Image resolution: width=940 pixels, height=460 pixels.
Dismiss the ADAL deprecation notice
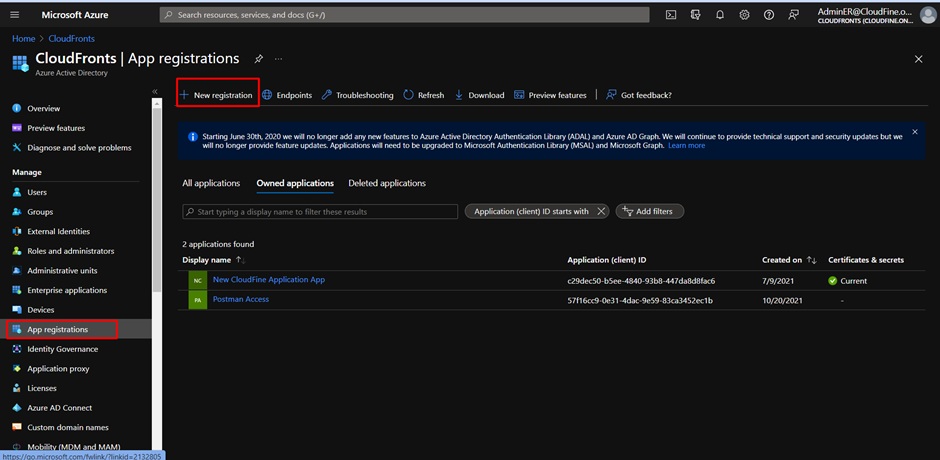pyautogui.click(x=915, y=131)
